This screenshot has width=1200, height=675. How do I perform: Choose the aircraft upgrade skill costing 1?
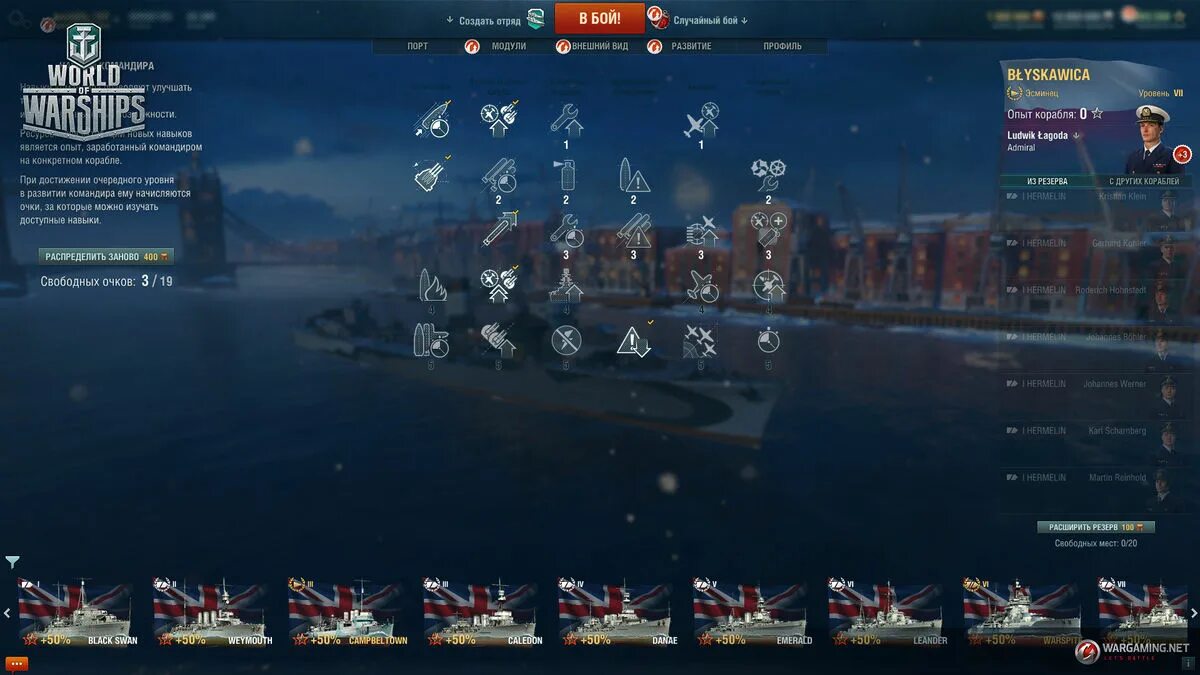click(x=701, y=120)
